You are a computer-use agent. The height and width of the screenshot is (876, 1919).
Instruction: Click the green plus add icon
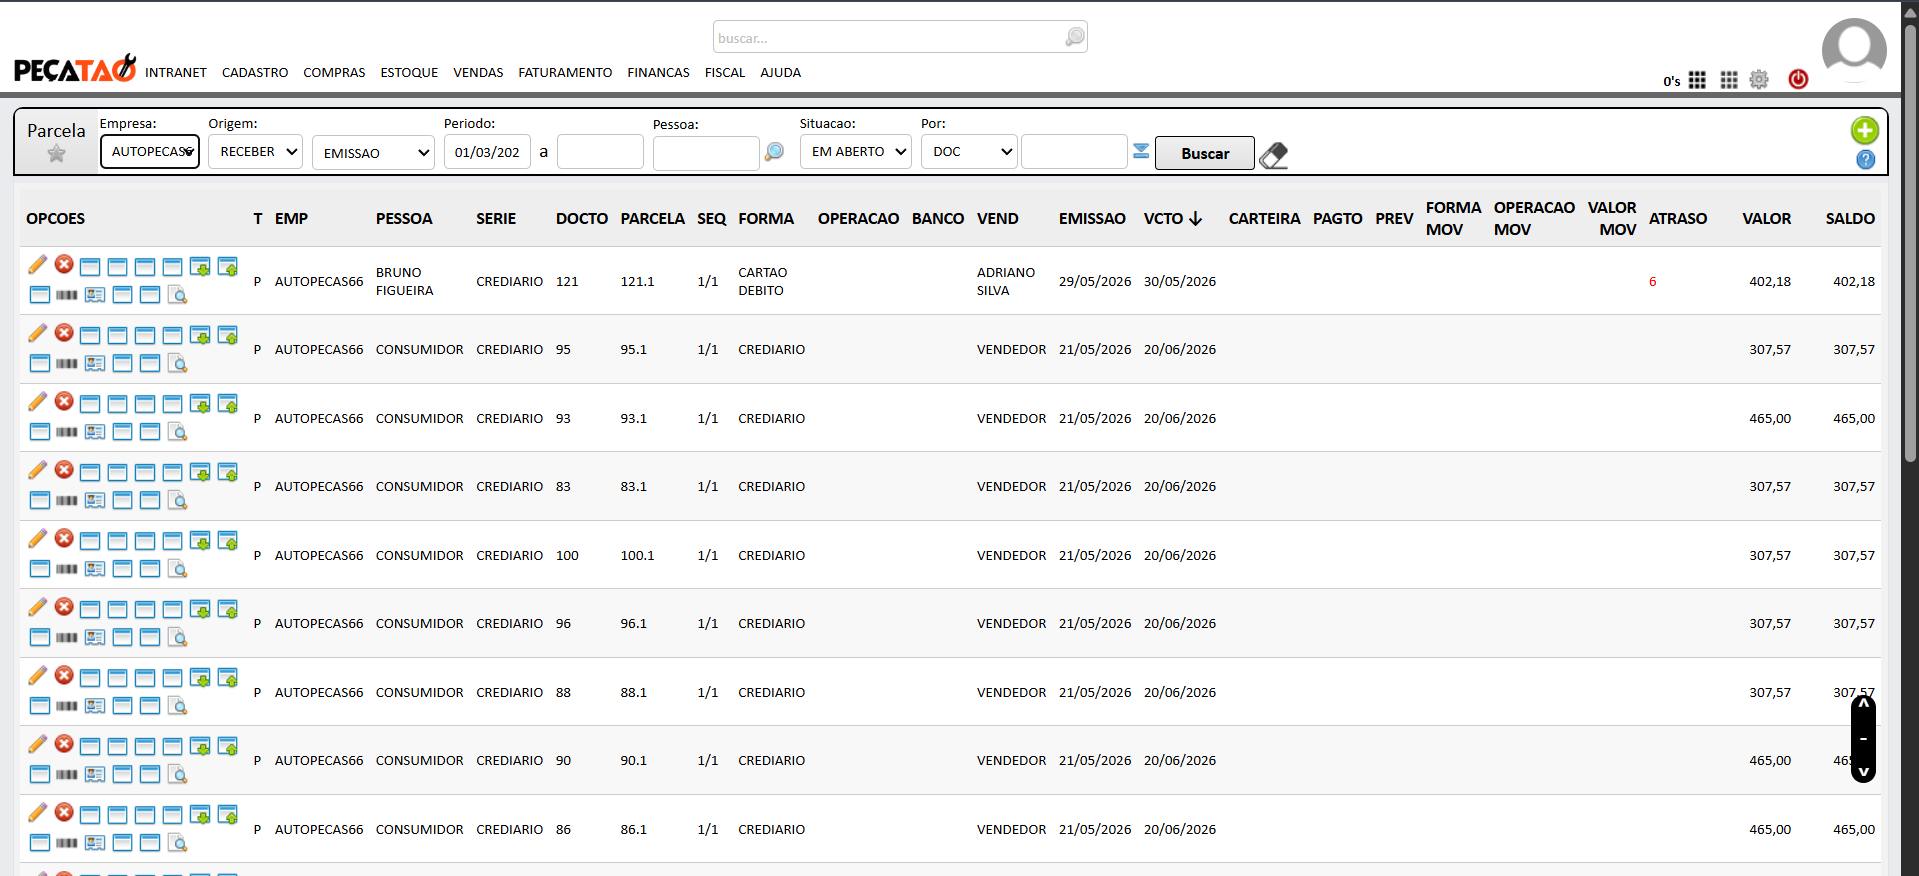(x=1865, y=130)
